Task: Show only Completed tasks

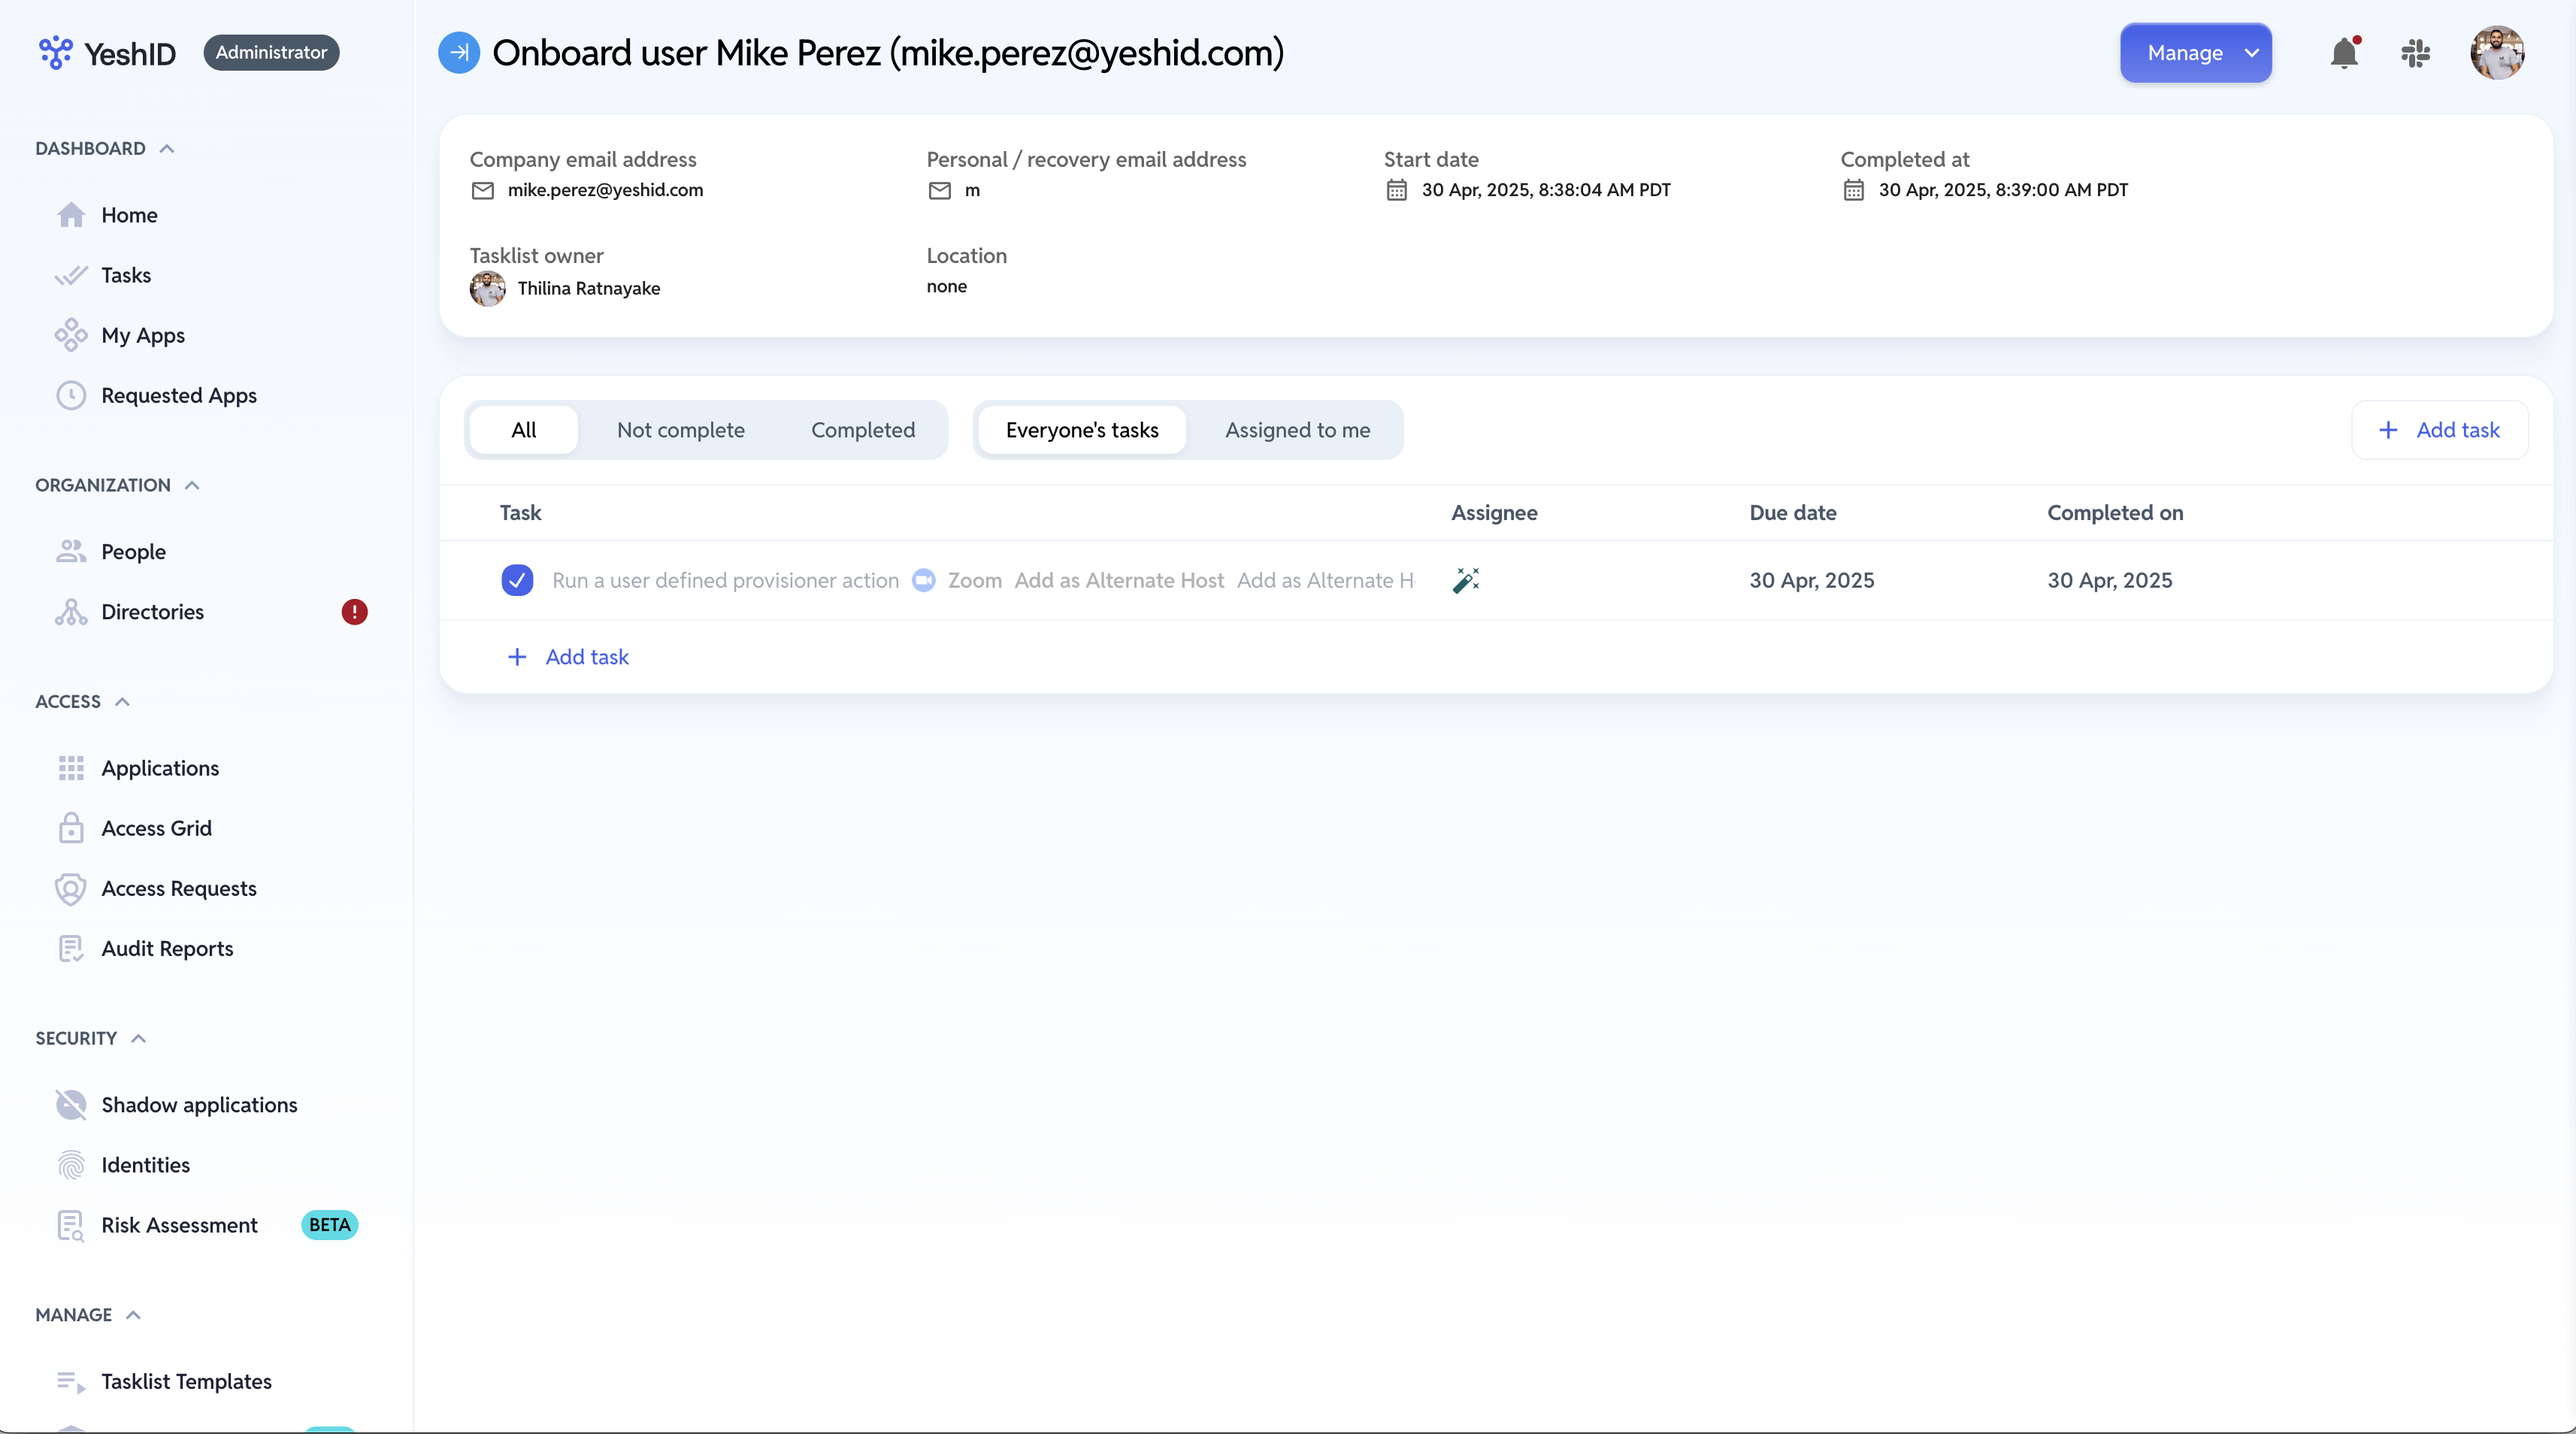Action: point(862,430)
